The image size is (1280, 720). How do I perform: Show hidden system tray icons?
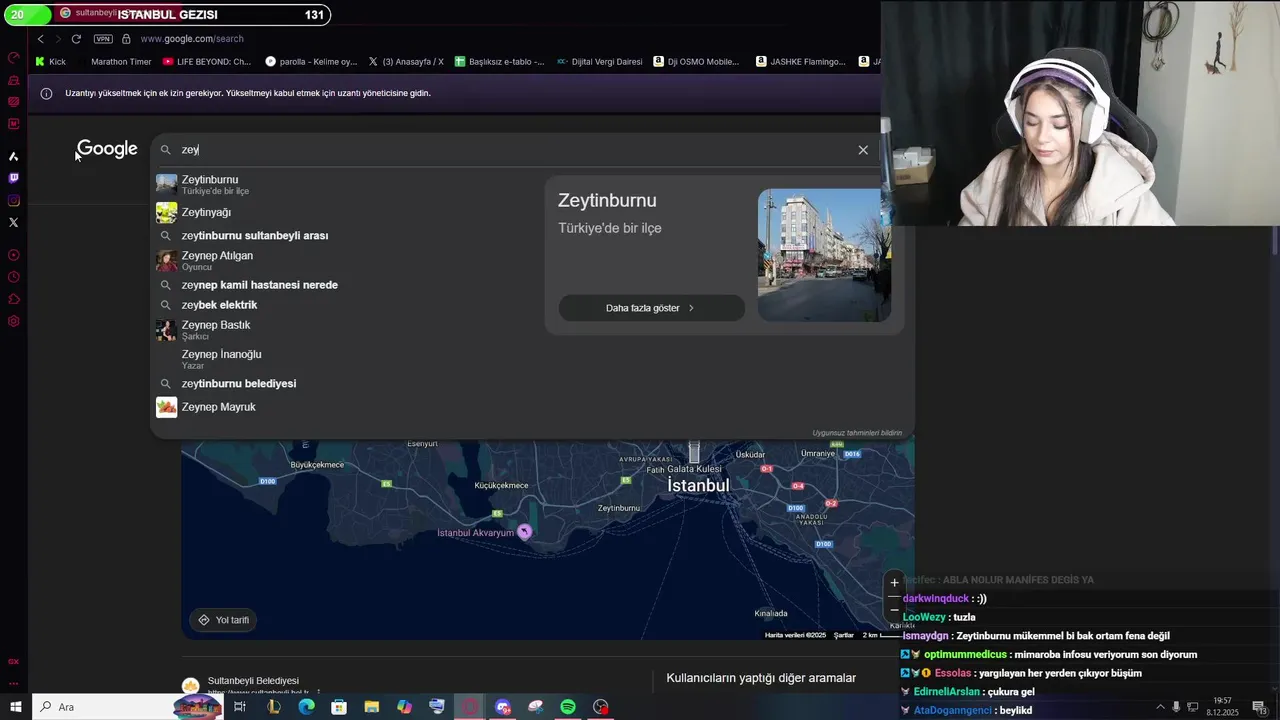click(x=1160, y=707)
